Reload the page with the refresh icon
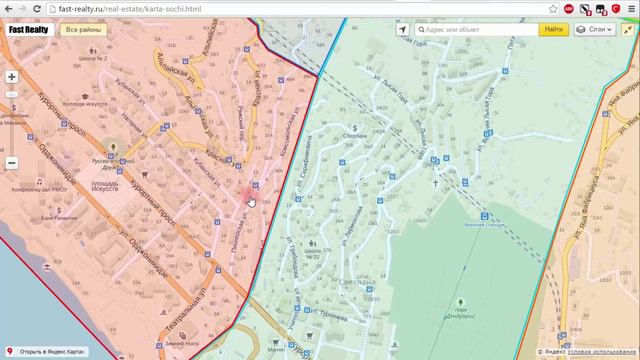The image size is (640, 360). tap(37, 9)
